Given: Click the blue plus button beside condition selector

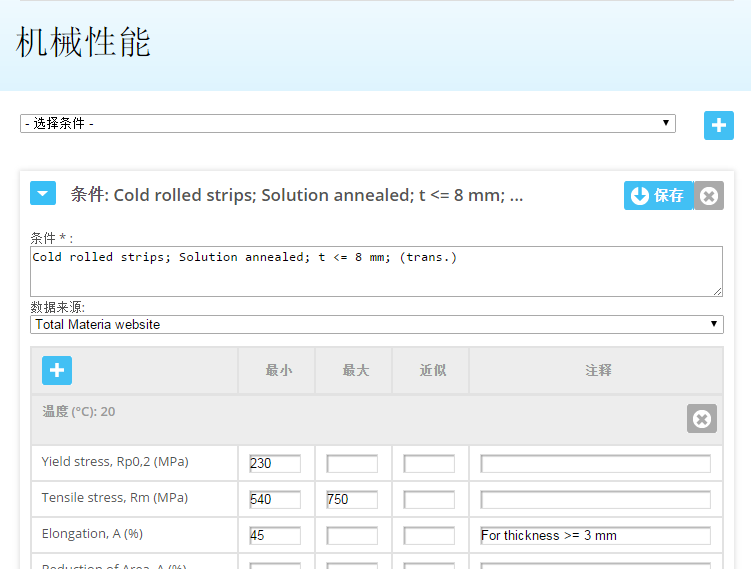Looking at the screenshot, I should (718, 125).
